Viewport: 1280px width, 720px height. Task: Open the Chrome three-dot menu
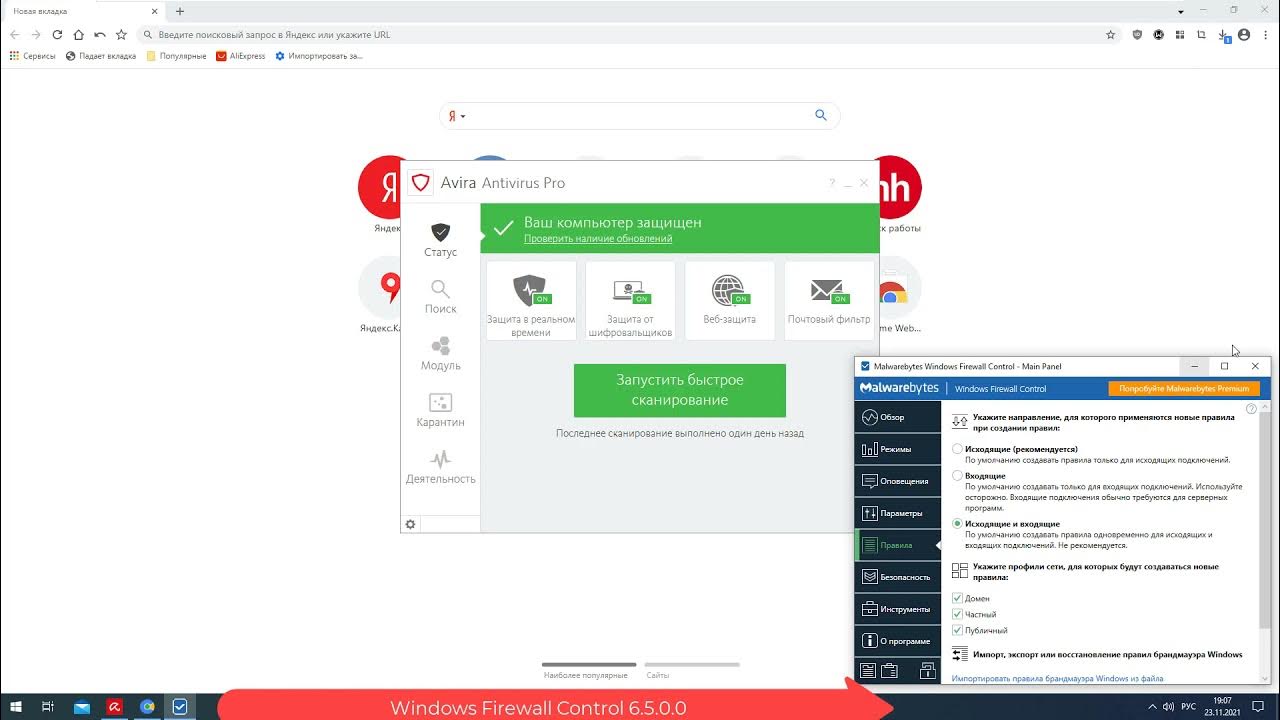click(1265, 34)
